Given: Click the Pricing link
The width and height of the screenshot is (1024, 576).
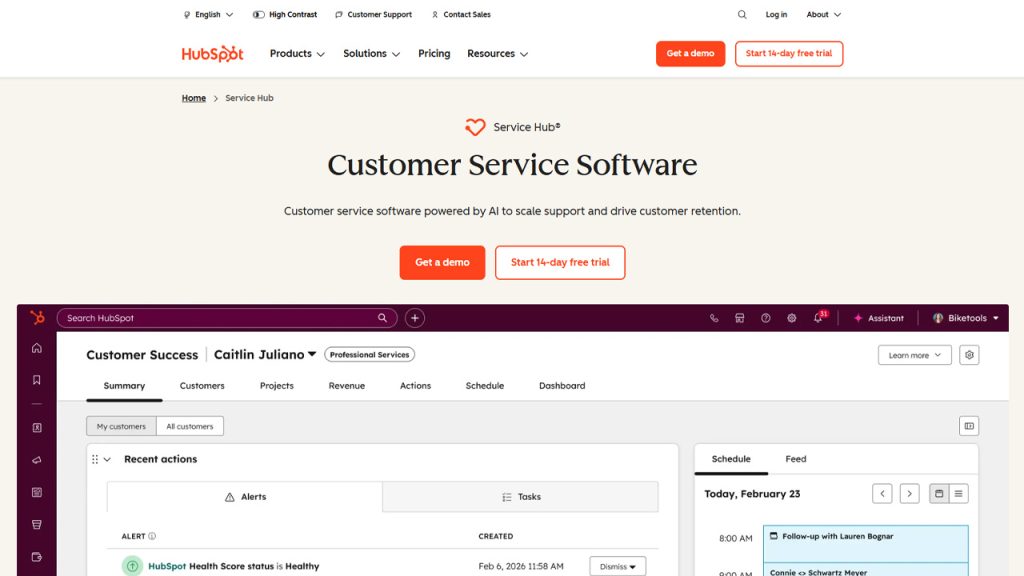Looking at the screenshot, I should (434, 54).
